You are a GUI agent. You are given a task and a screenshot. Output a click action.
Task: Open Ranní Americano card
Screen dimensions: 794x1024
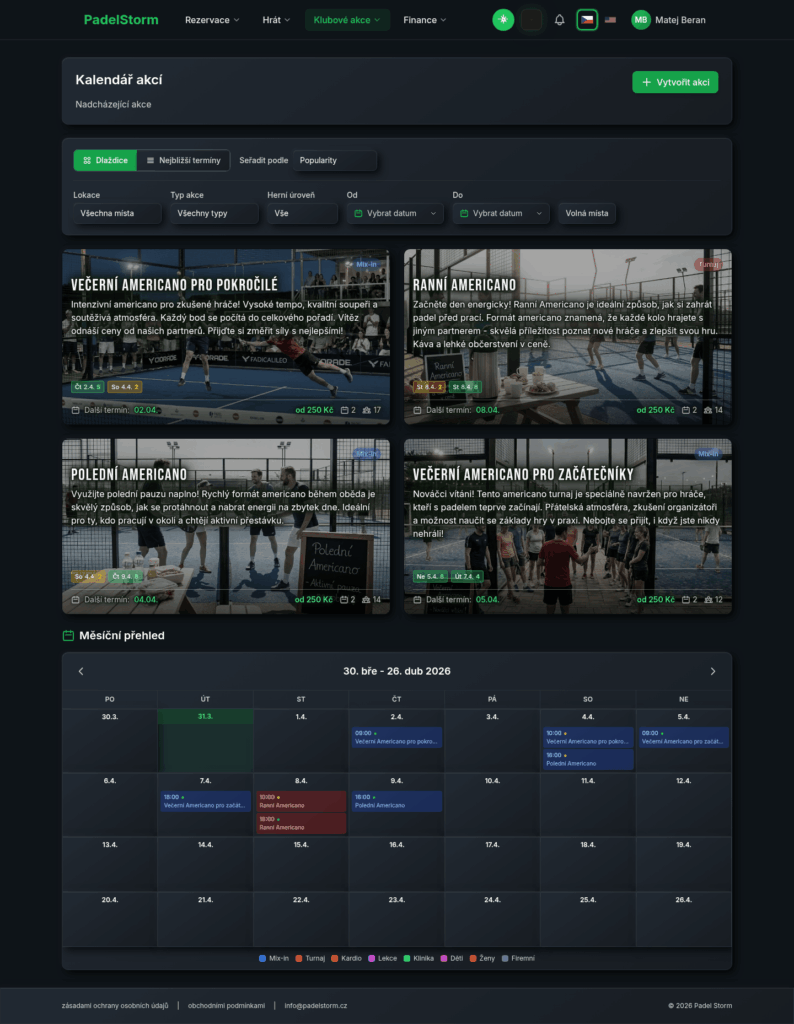click(x=568, y=336)
